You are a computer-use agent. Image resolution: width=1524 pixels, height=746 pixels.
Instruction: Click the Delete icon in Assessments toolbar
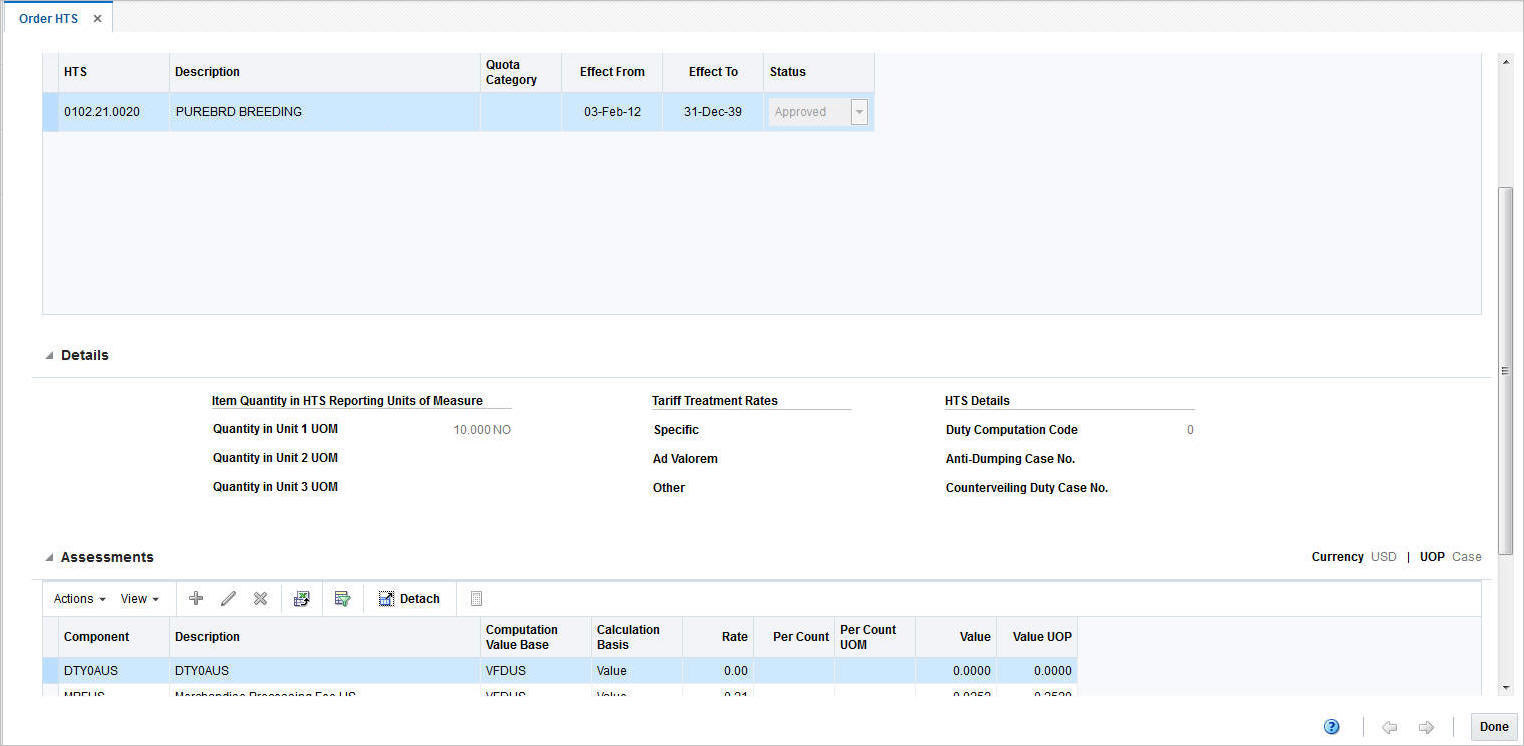[260, 598]
